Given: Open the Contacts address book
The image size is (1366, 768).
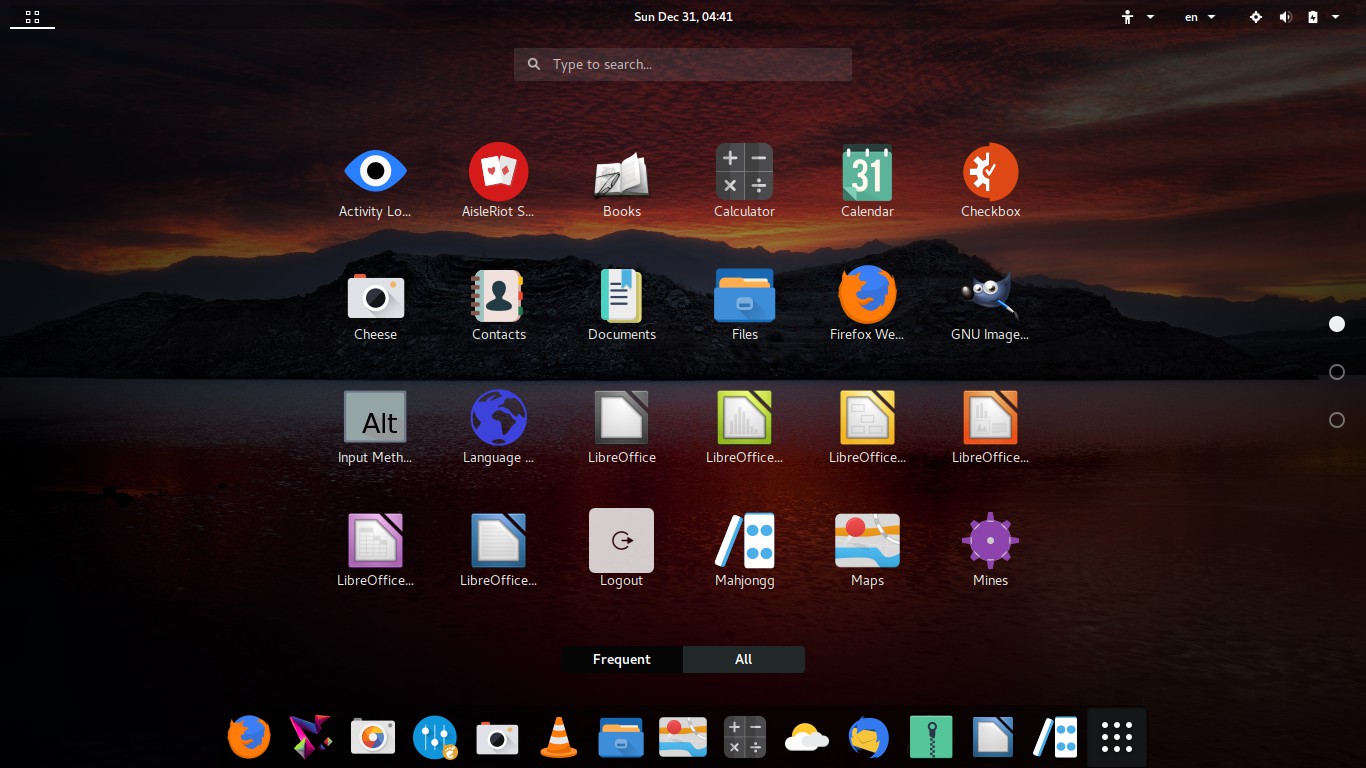Looking at the screenshot, I should (498, 296).
